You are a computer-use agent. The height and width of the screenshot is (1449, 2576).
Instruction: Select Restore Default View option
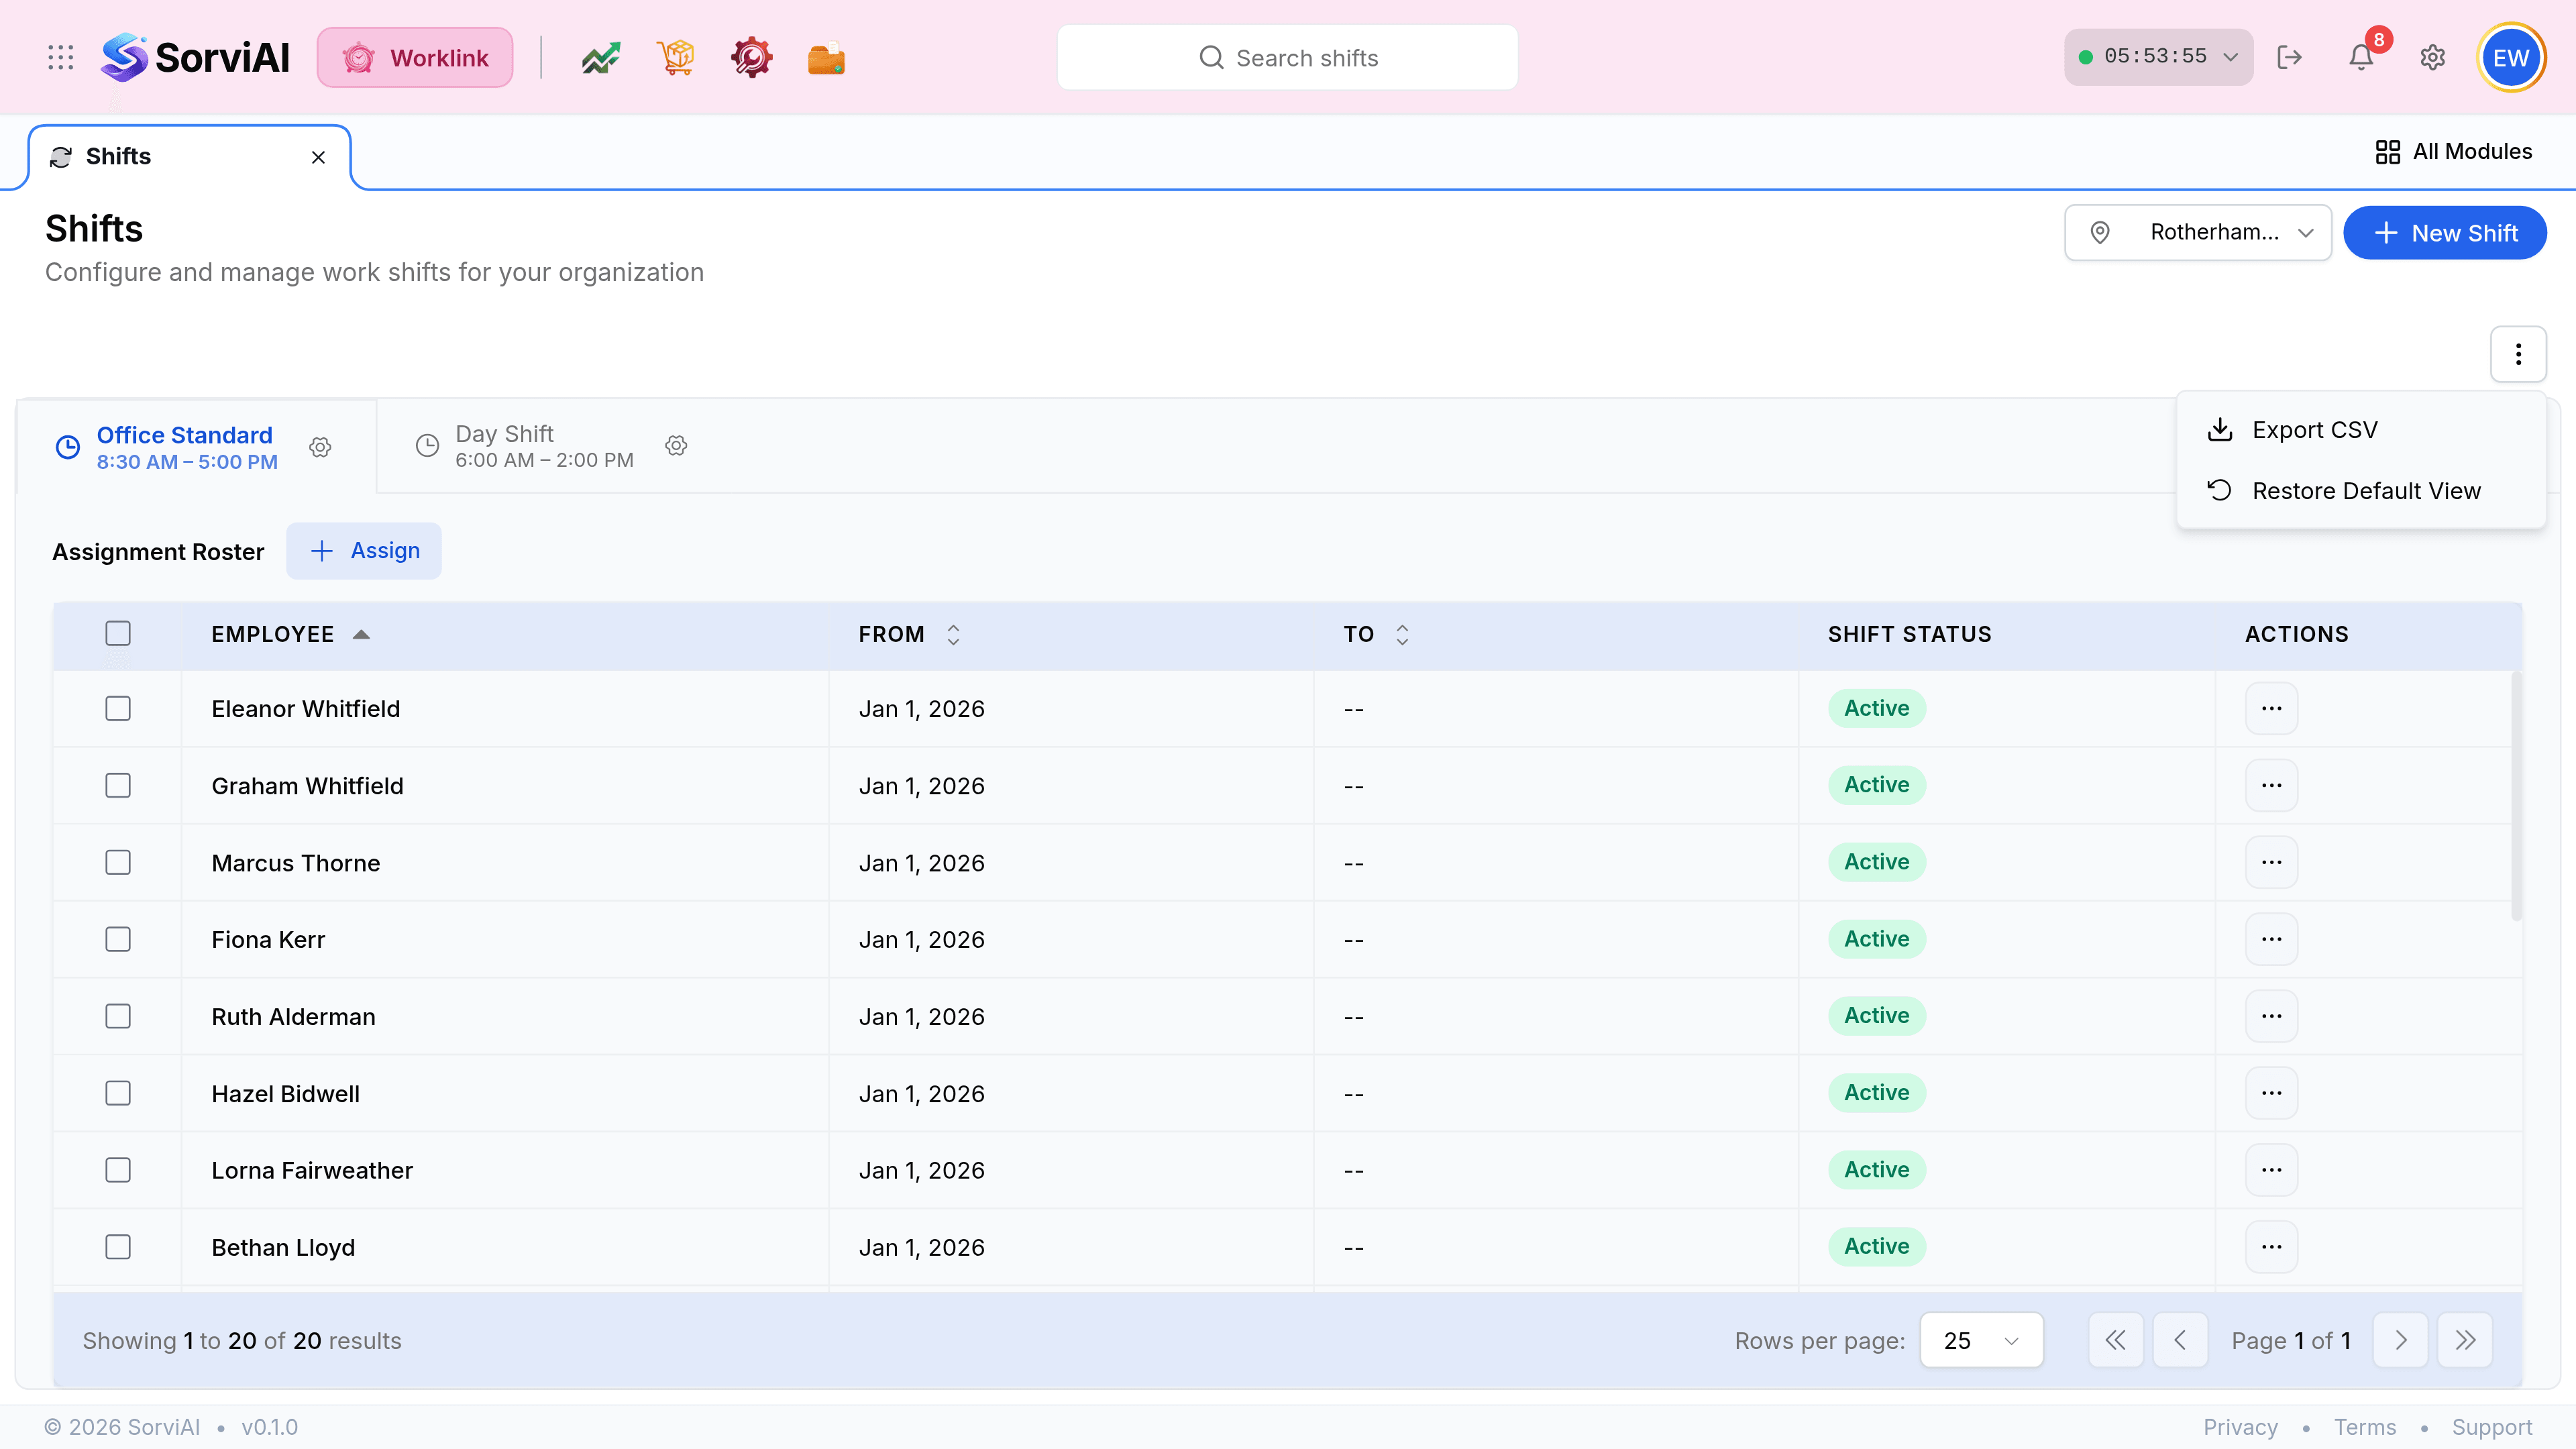point(2360,491)
